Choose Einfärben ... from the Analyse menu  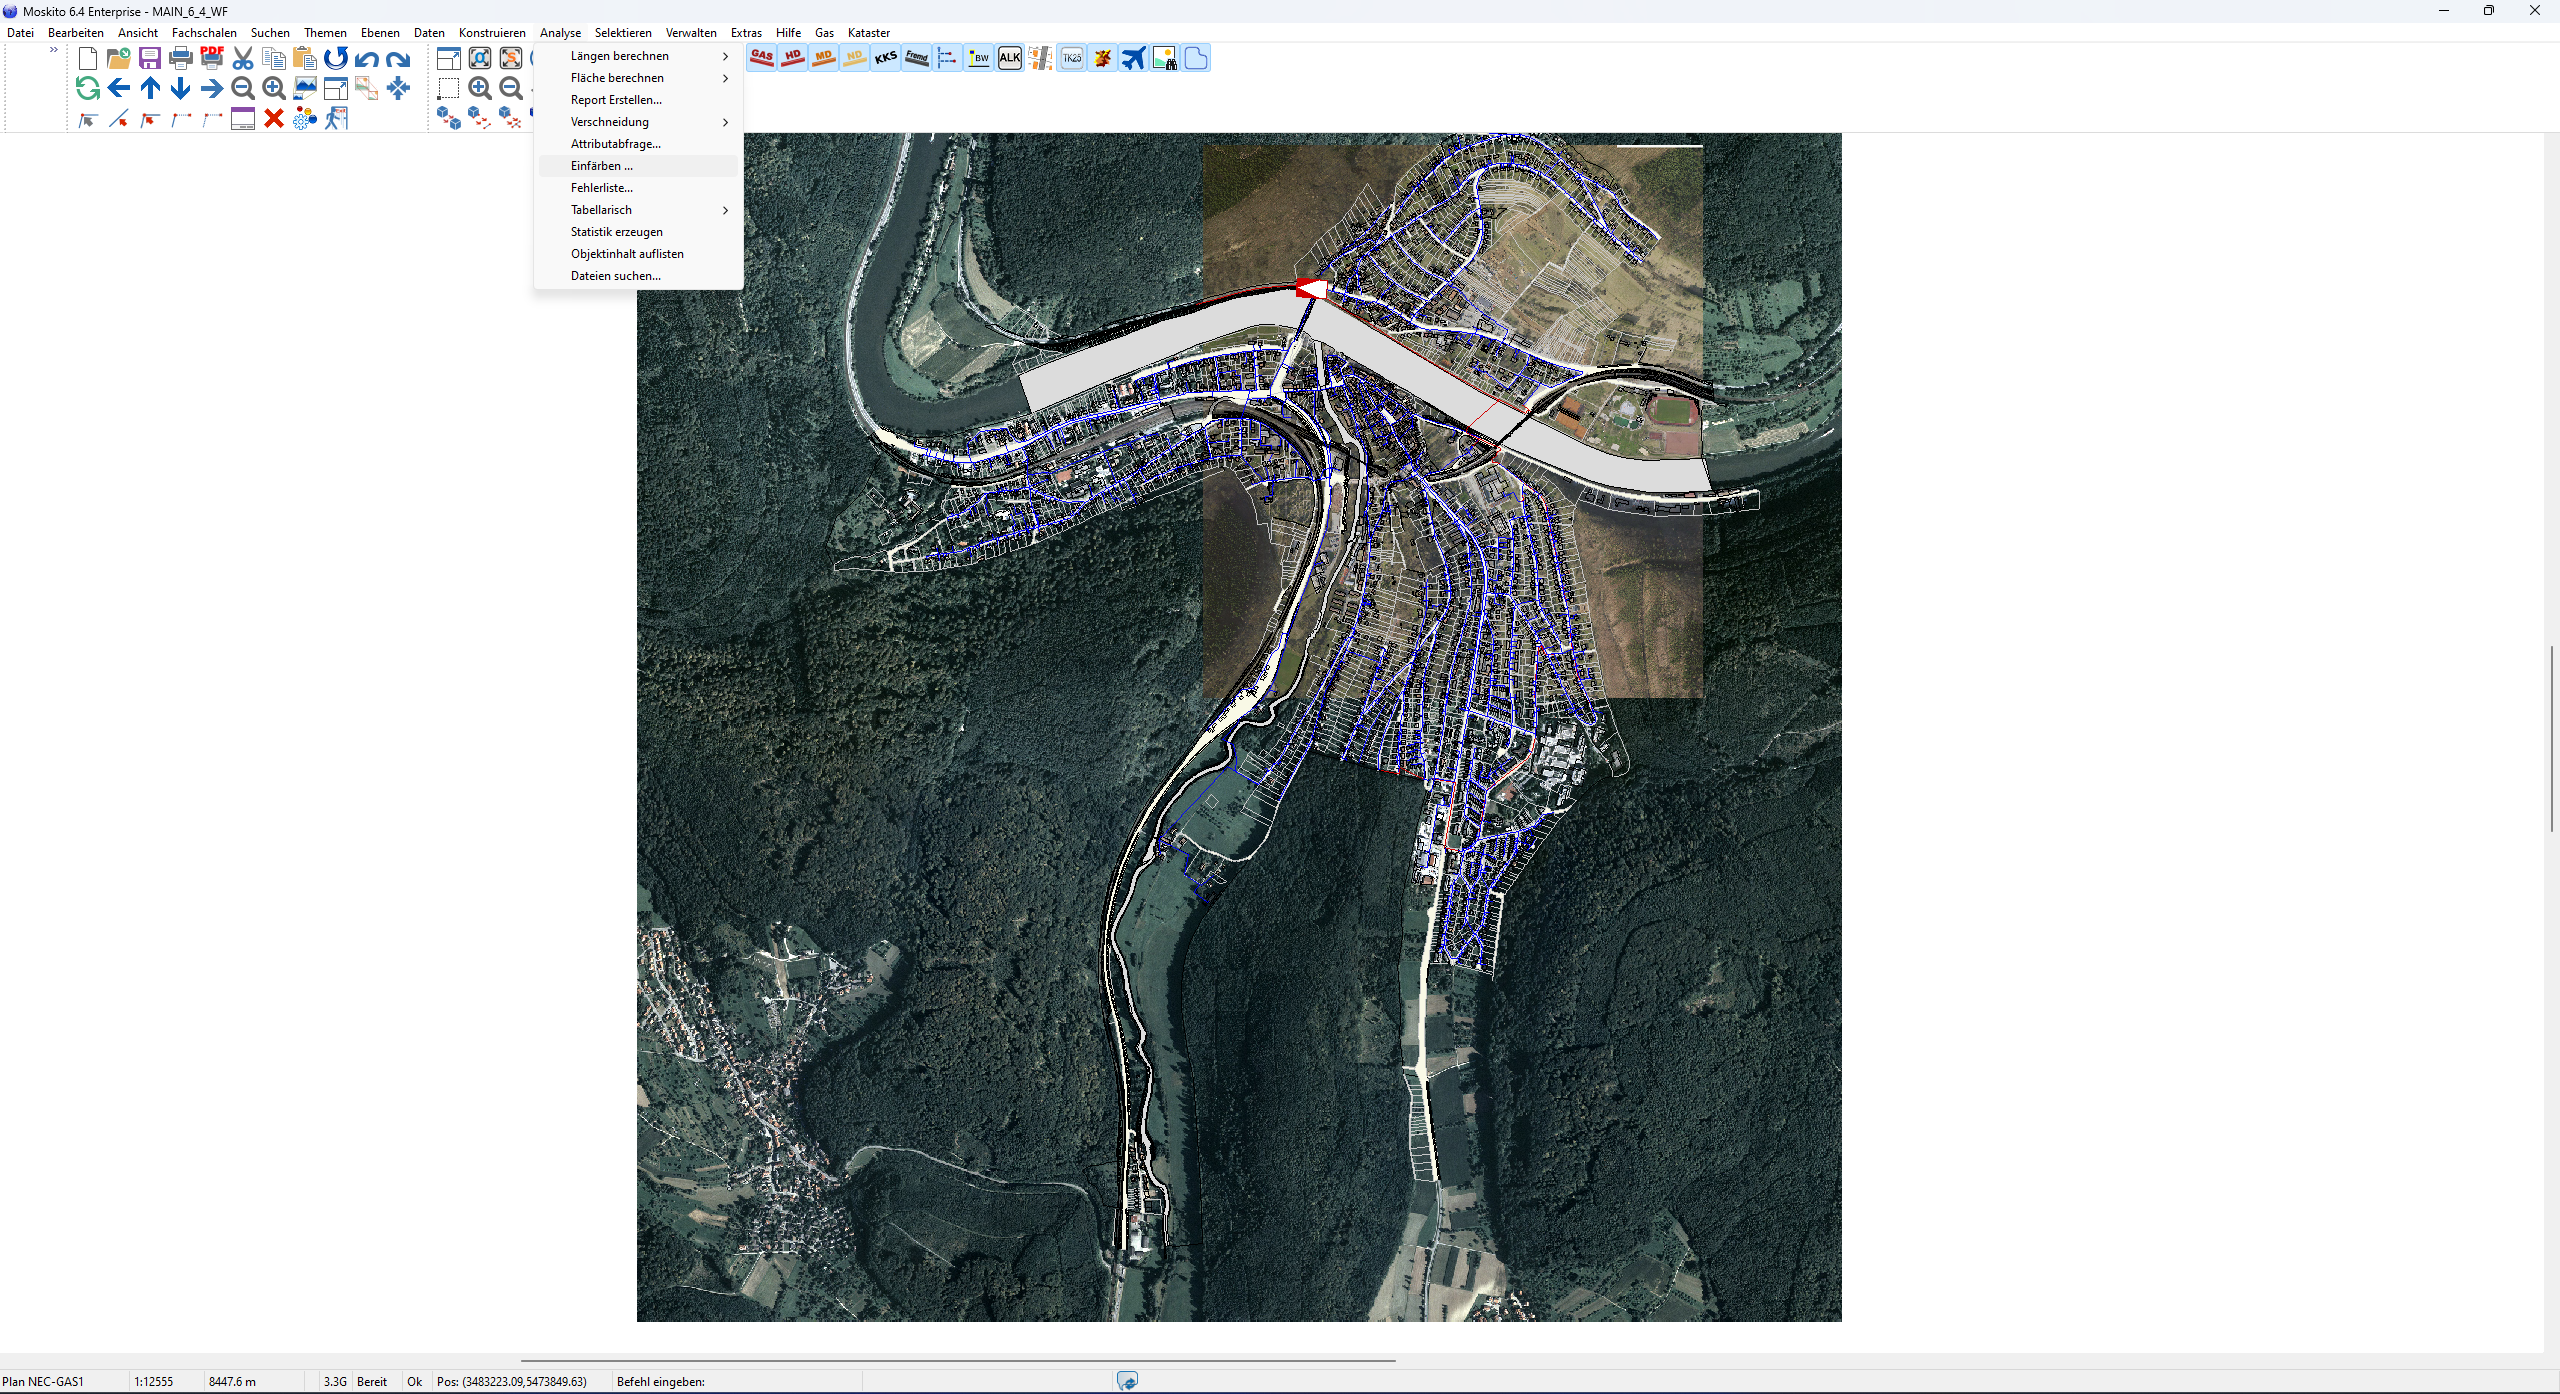(638, 166)
